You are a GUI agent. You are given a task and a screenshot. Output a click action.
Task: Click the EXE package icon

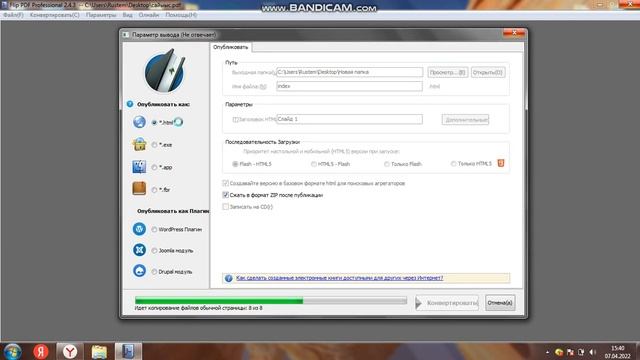click(139, 144)
